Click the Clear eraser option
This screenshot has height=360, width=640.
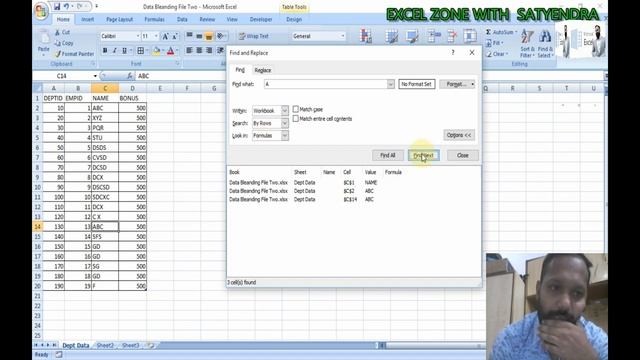[x=497, y=53]
